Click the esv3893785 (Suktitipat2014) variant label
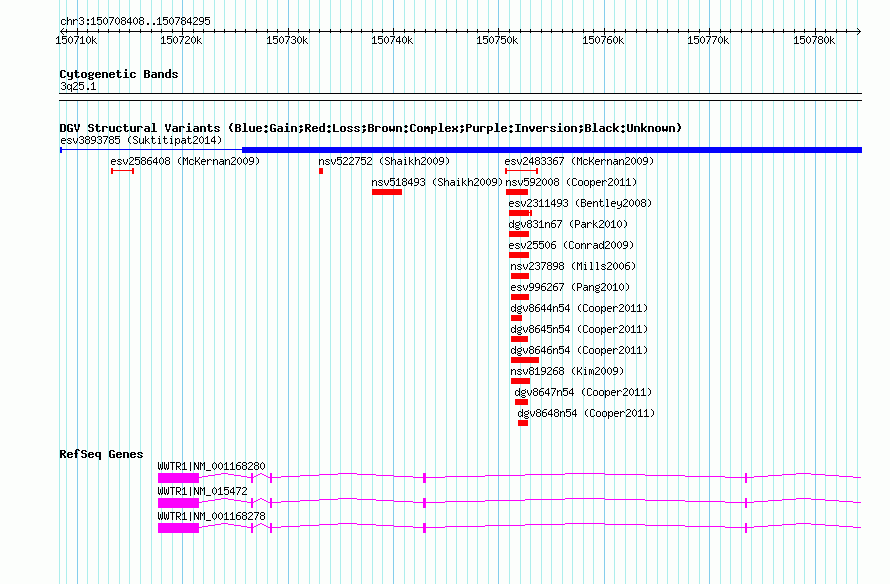Image resolution: width=890 pixels, height=584 pixels. pos(141,140)
